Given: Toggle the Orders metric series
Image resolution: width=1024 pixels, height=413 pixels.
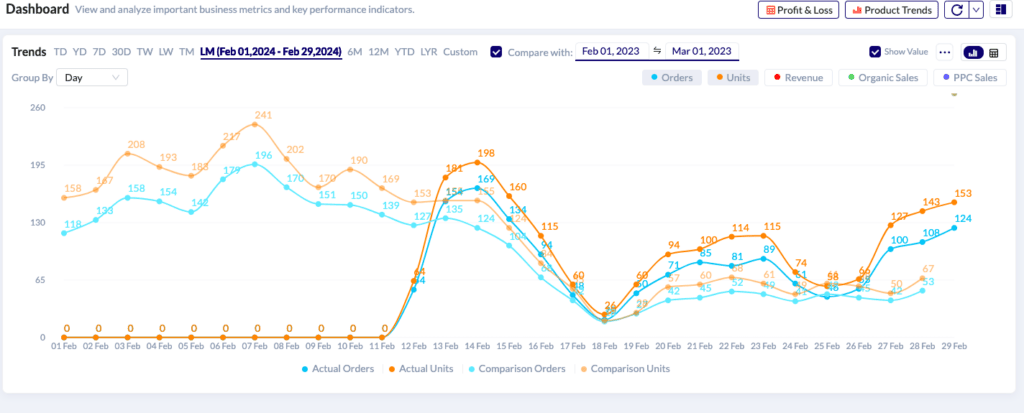Looking at the screenshot, I should 671,77.
